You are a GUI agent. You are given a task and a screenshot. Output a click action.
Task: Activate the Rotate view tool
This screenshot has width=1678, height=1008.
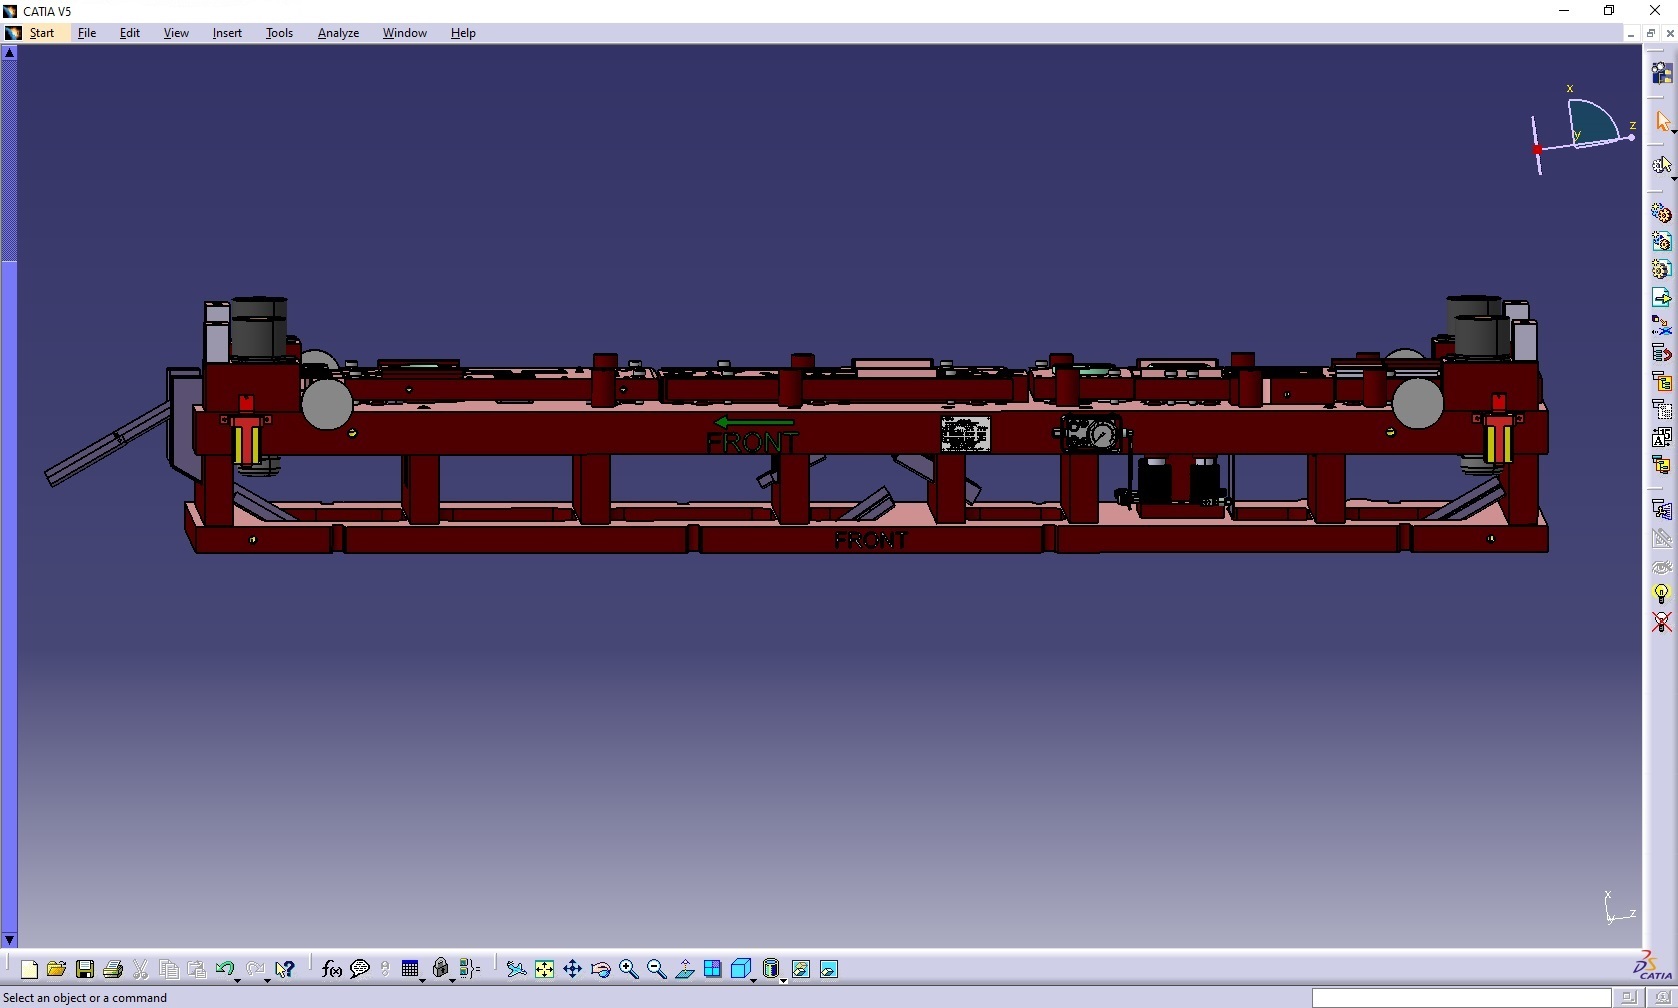(600, 969)
